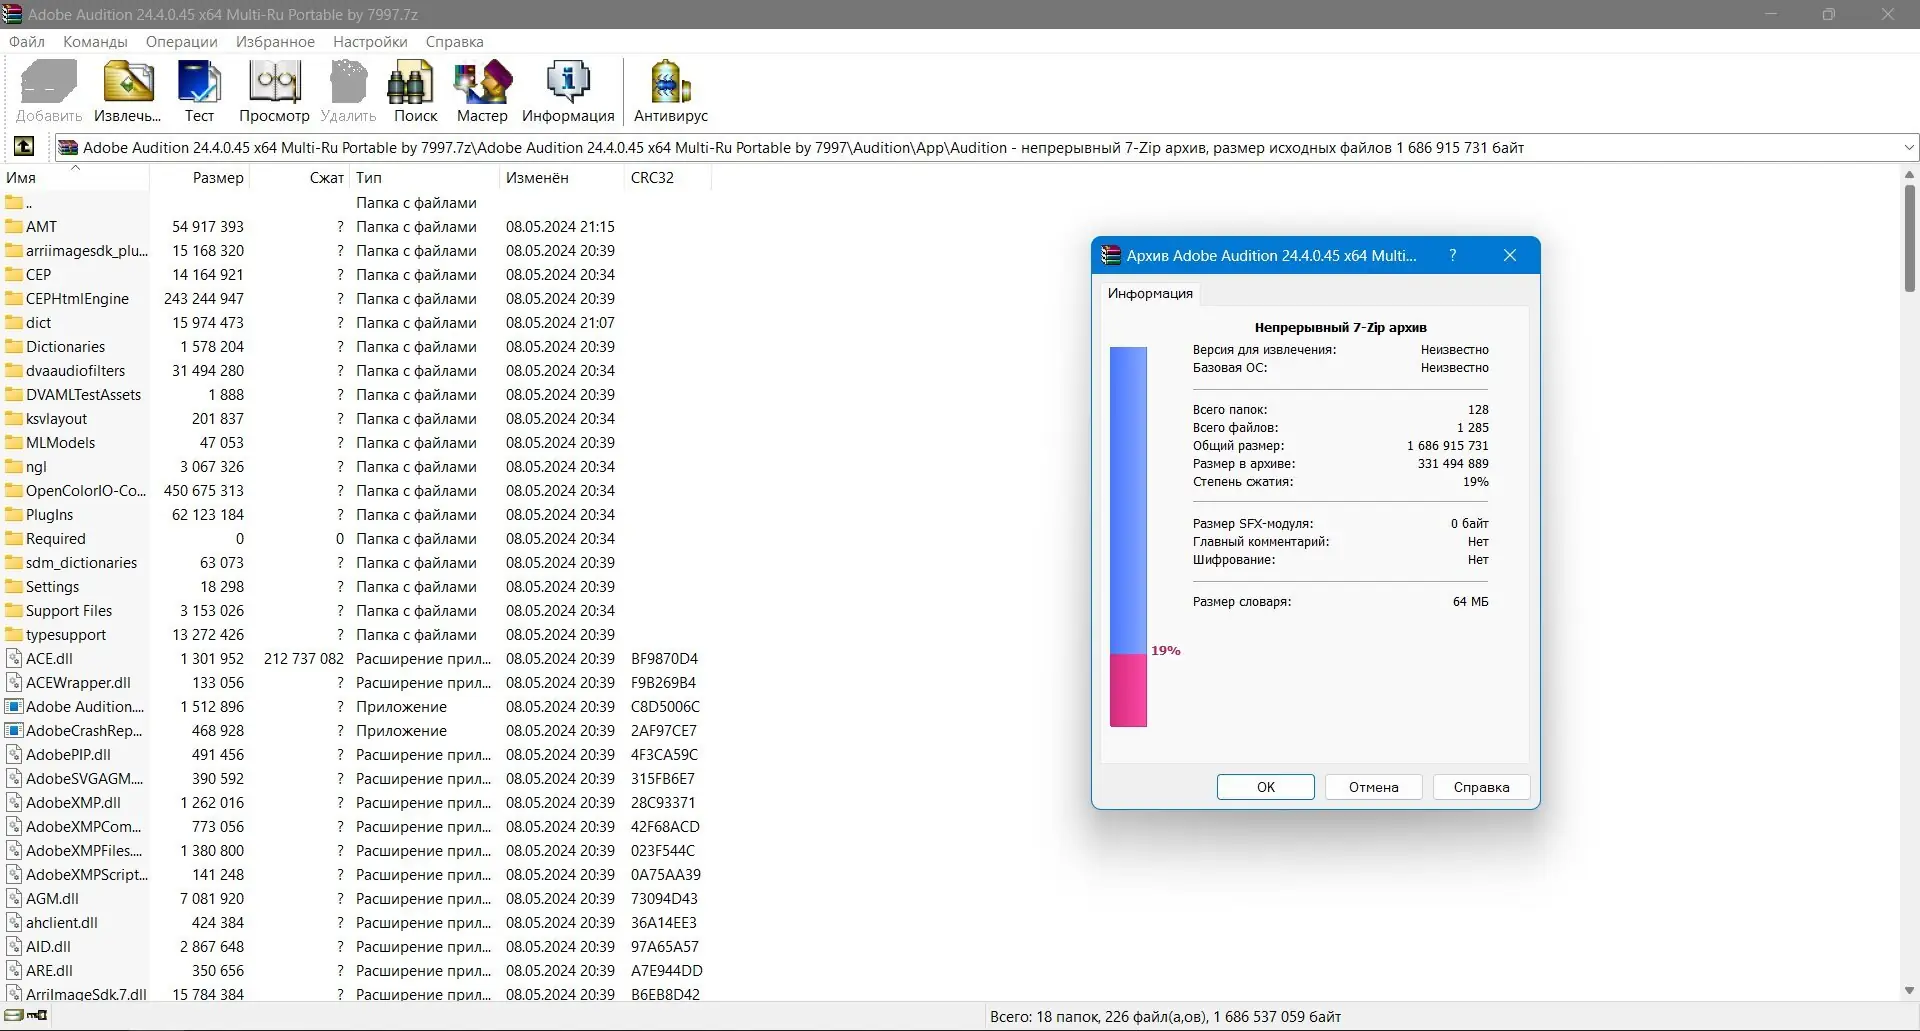Viewport: 1920px width, 1031px height.
Task: Click the Отмена button
Action: coord(1373,787)
